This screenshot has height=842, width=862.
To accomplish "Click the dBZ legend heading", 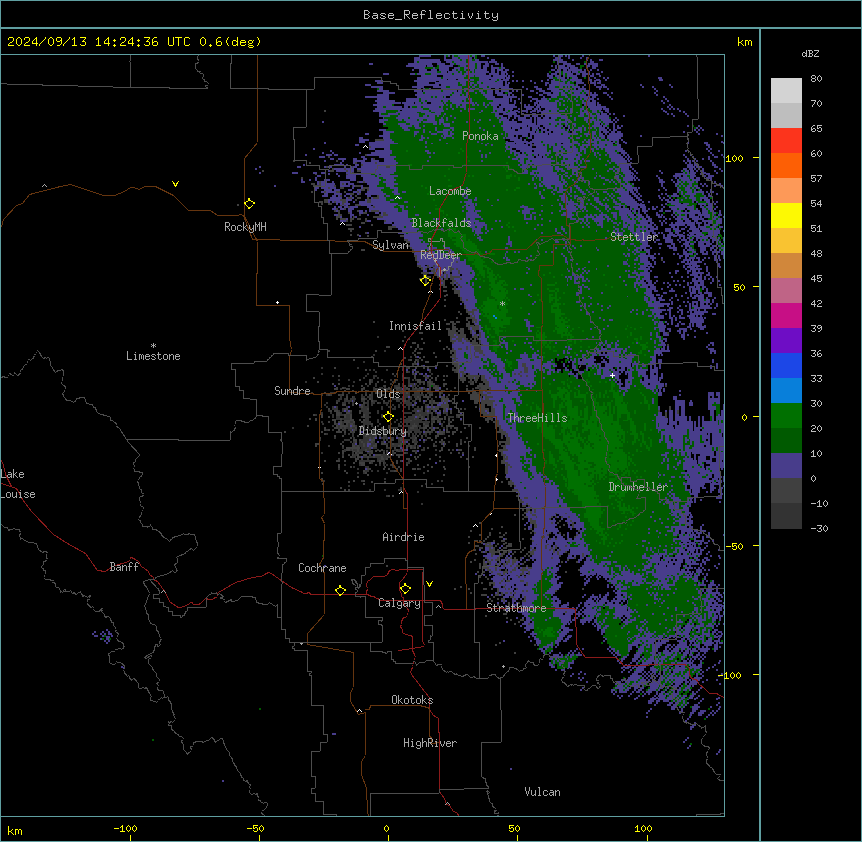I will tap(810, 53).
